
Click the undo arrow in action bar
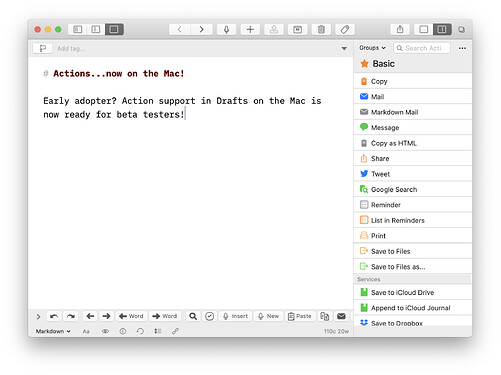(x=54, y=316)
